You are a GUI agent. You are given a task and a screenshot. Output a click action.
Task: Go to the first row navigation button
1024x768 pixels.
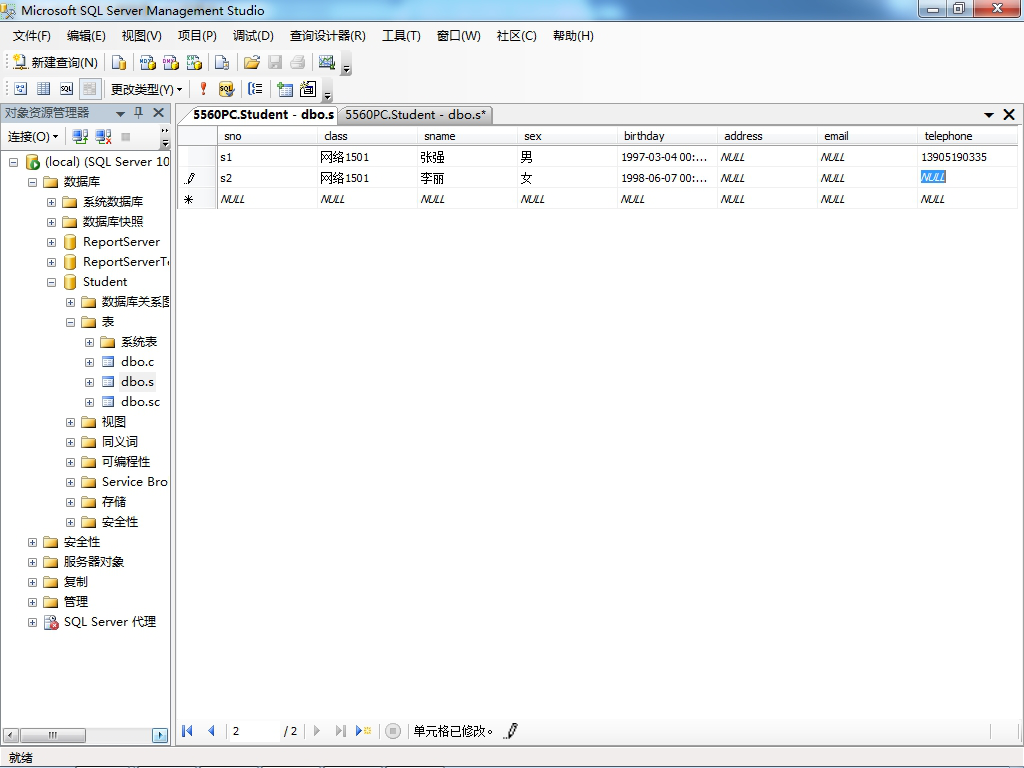(x=187, y=731)
